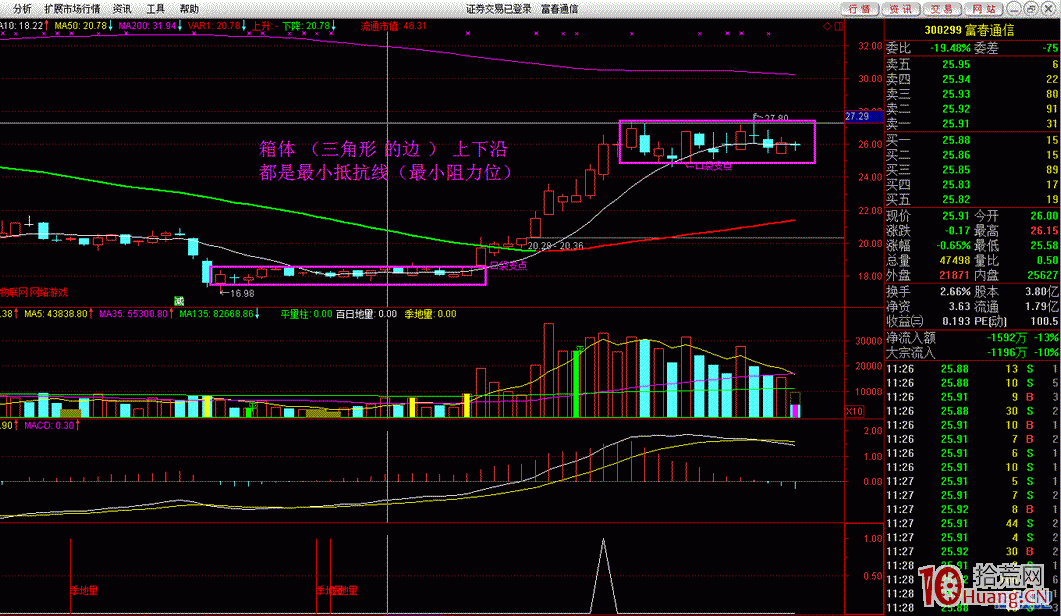Close the trading software window
This screenshot has height=616, width=1061.
click(x=1047, y=9)
